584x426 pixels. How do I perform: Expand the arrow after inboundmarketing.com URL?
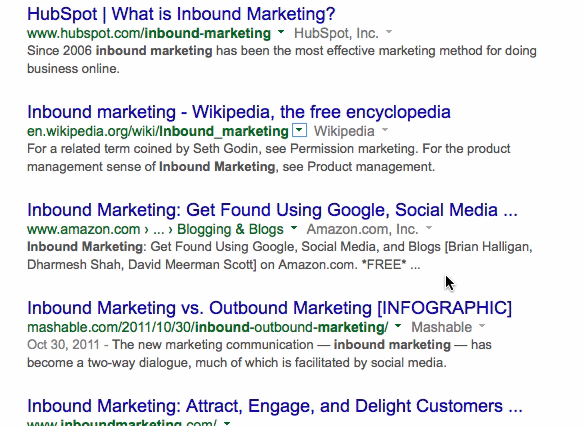pyautogui.click(x=226, y=423)
